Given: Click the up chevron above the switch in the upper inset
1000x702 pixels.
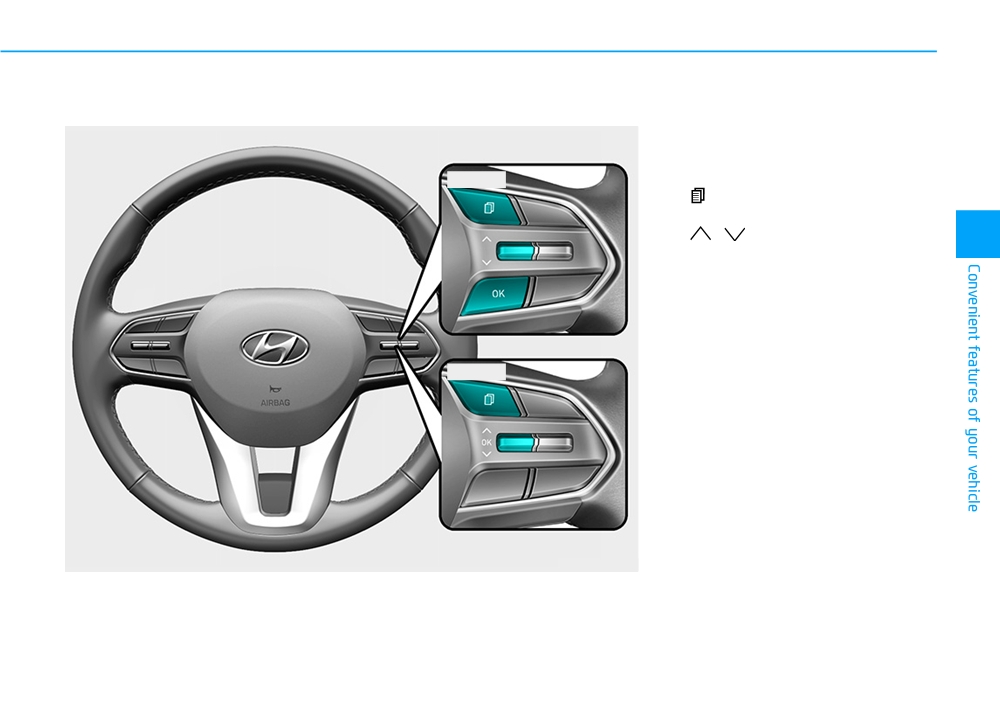Looking at the screenshot, I should (x=487, y=240).
